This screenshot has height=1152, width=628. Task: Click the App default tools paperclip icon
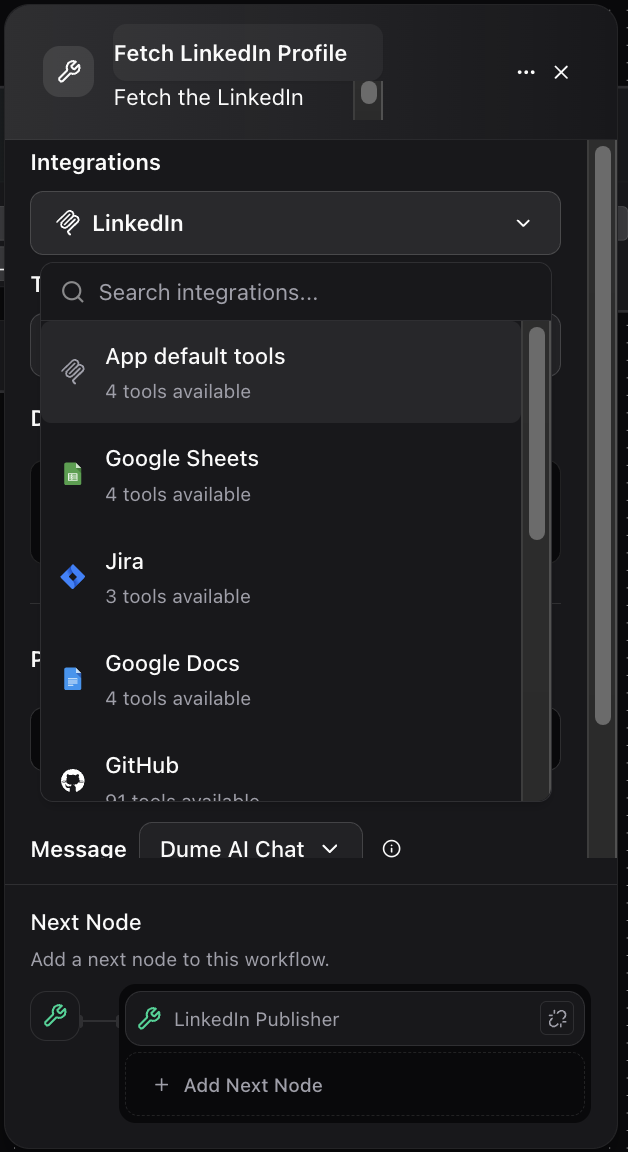click(x=72, y=371)
